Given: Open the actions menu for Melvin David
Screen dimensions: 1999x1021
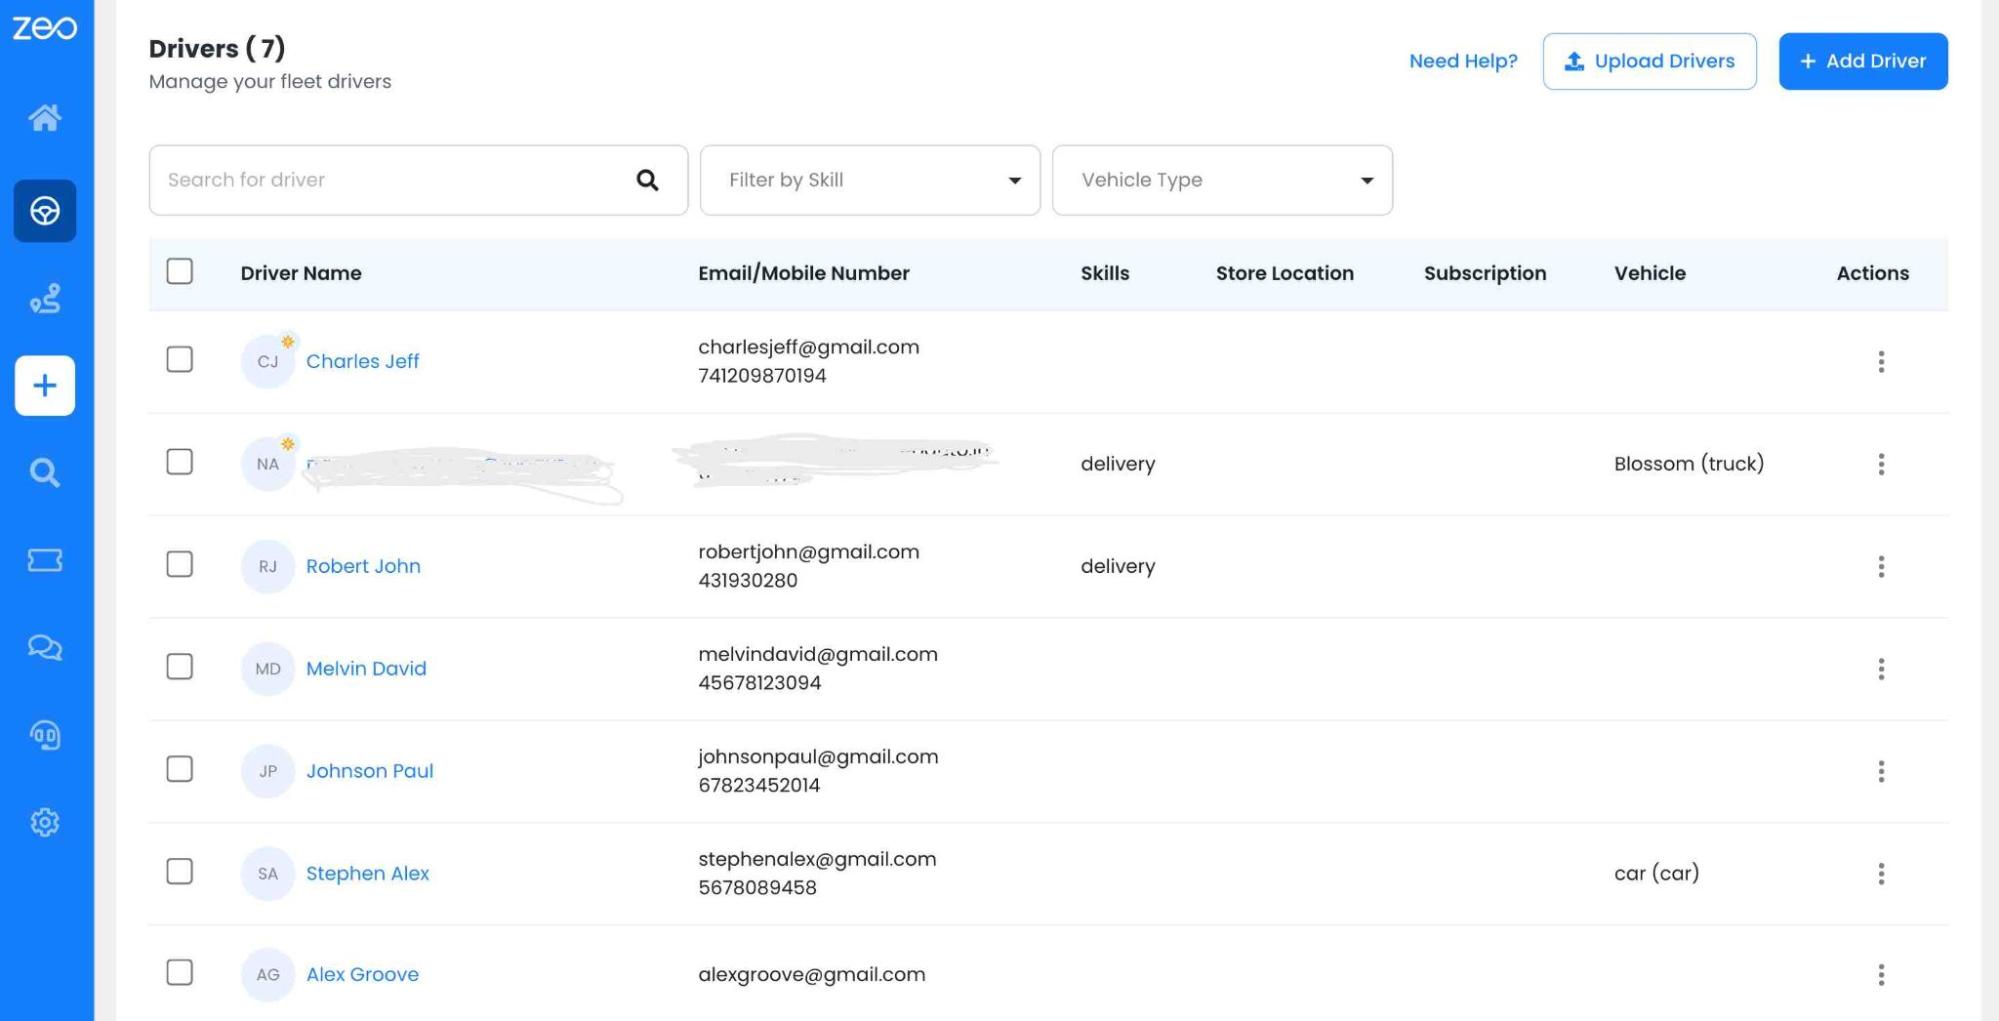Looking at the screenshot, I should point(1881,668).
